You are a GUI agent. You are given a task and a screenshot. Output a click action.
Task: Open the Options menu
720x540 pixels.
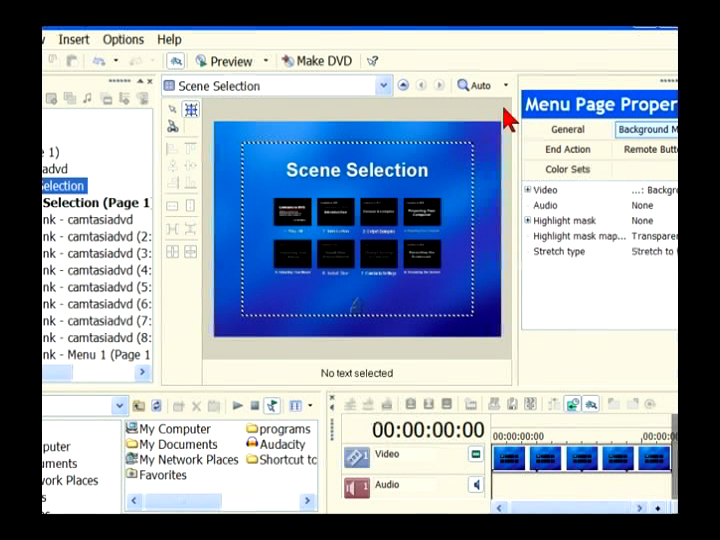pyautogui.click(x=123, y=39)
